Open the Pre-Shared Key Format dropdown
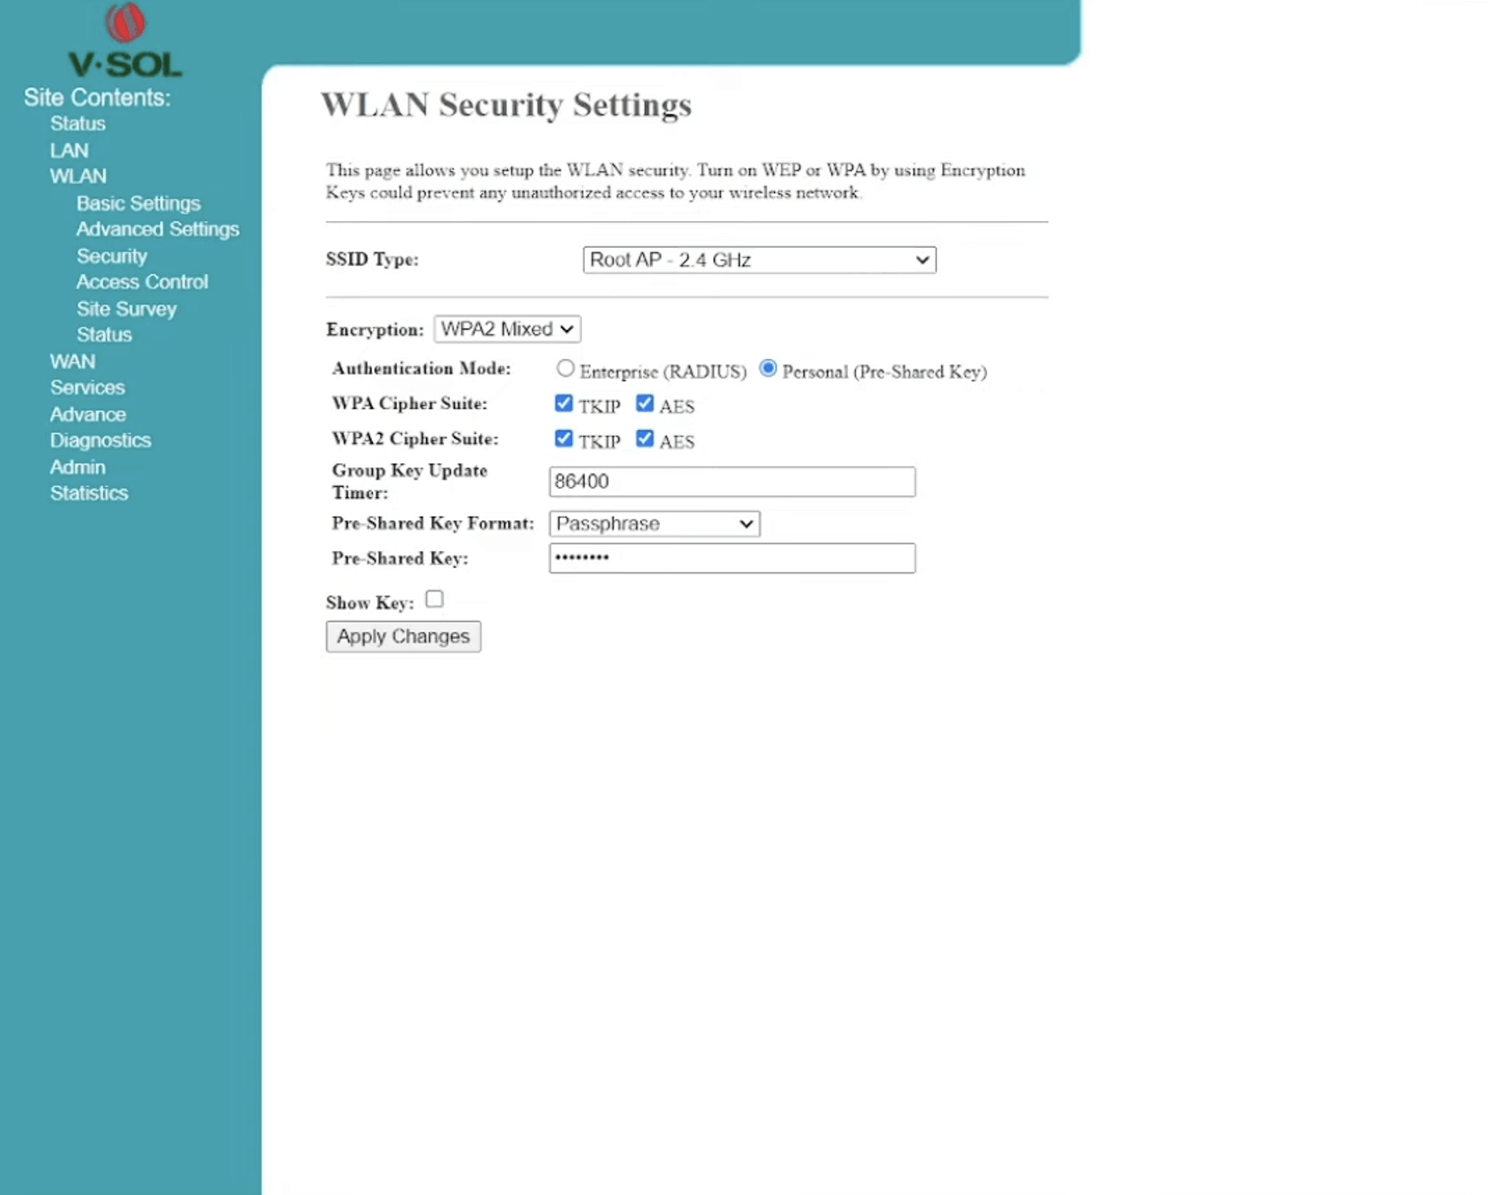Image resolution: width=1500 pixels, height=1195 pixels. (654, 524)
